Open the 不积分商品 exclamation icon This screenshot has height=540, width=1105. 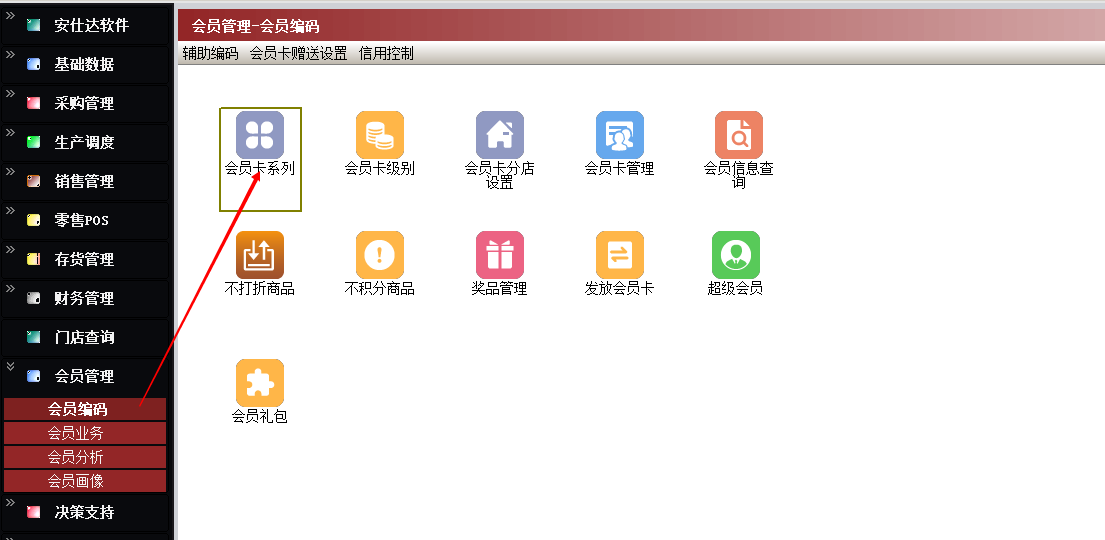[380, 254]
